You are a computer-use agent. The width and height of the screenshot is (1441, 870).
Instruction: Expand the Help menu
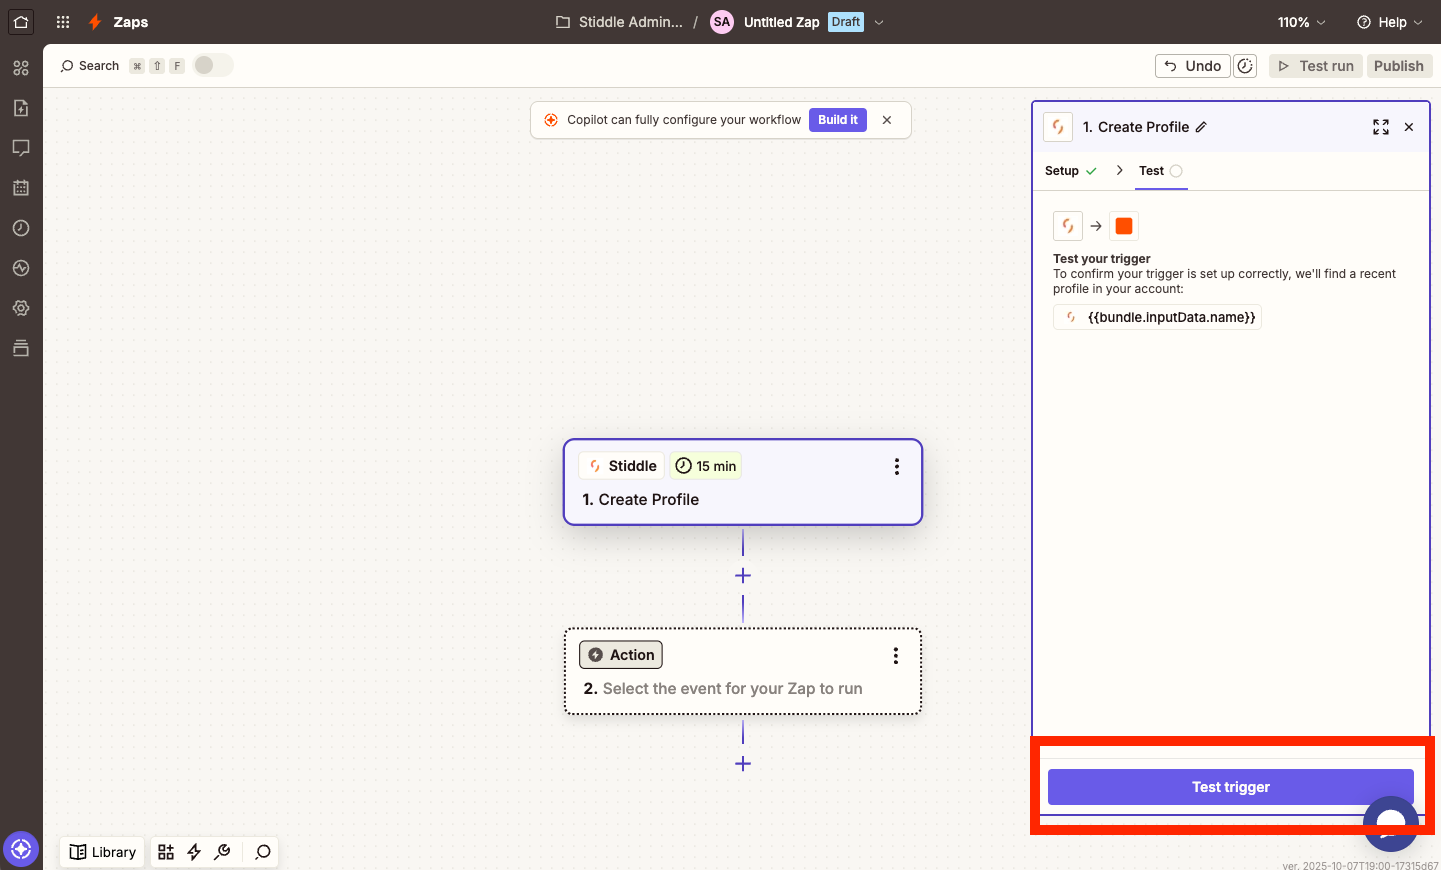1389,22
